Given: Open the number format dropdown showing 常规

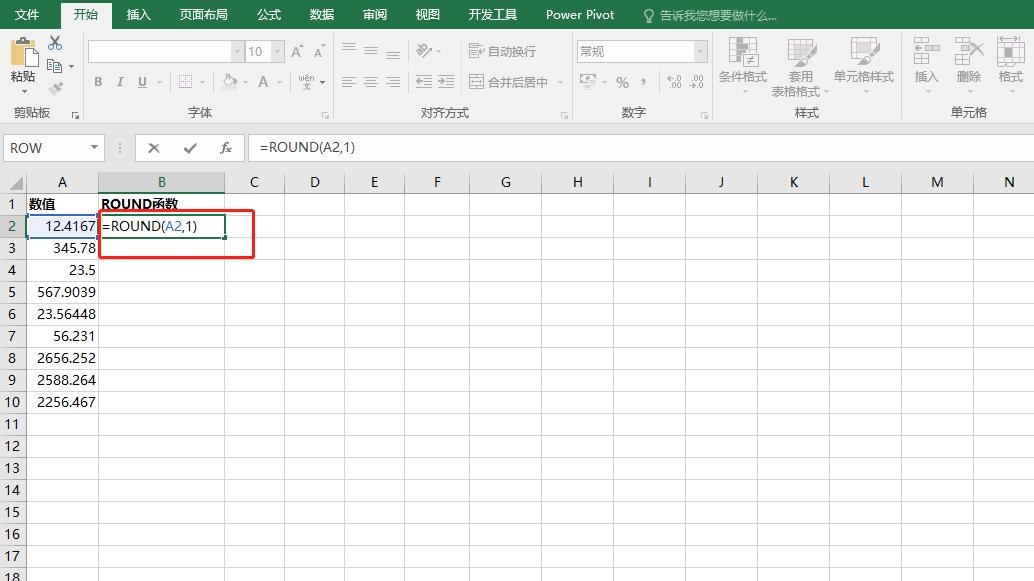Looking at the screenshot, I should click(x=699, y=50).
